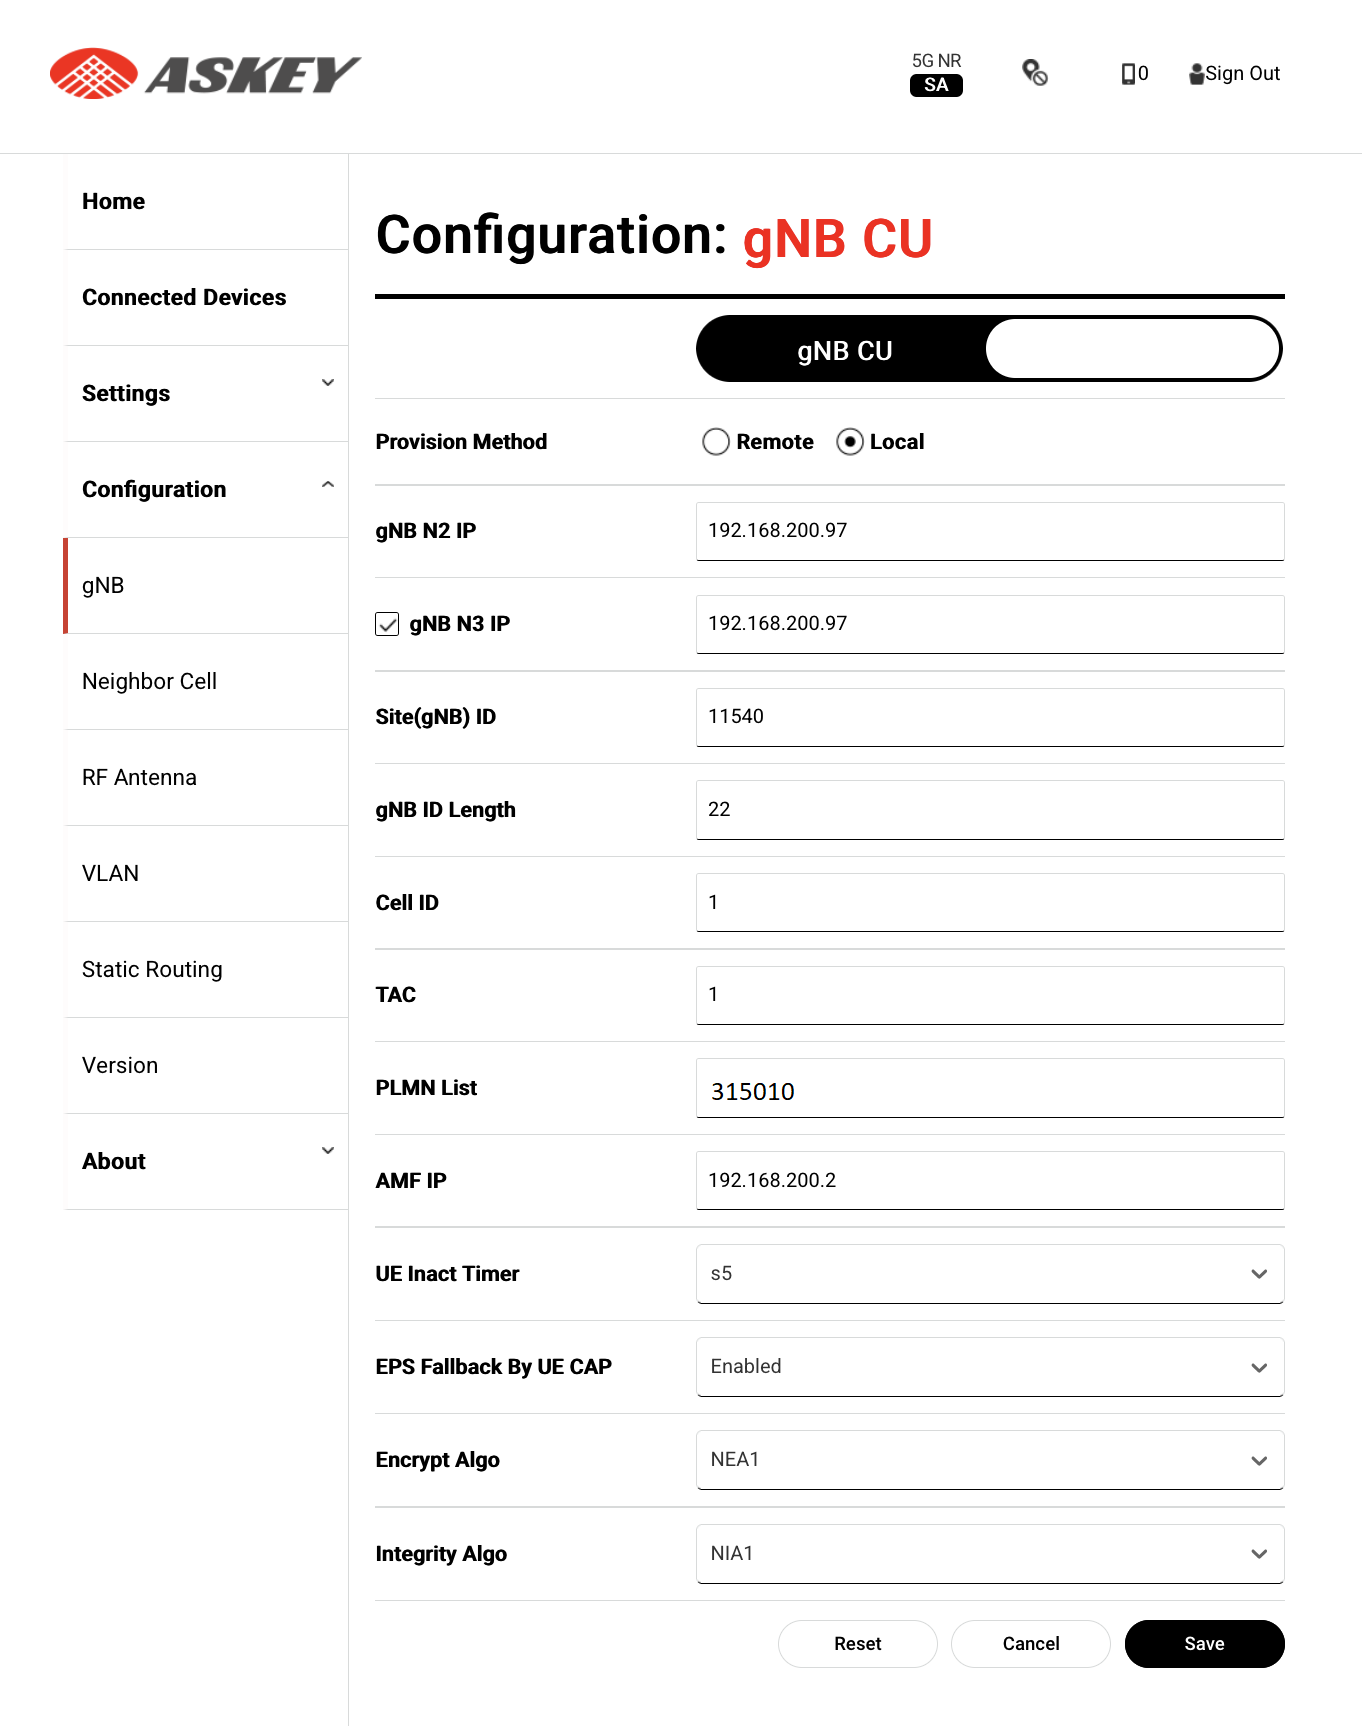
Task: Select the Local provision method
Action: point(850,442)
